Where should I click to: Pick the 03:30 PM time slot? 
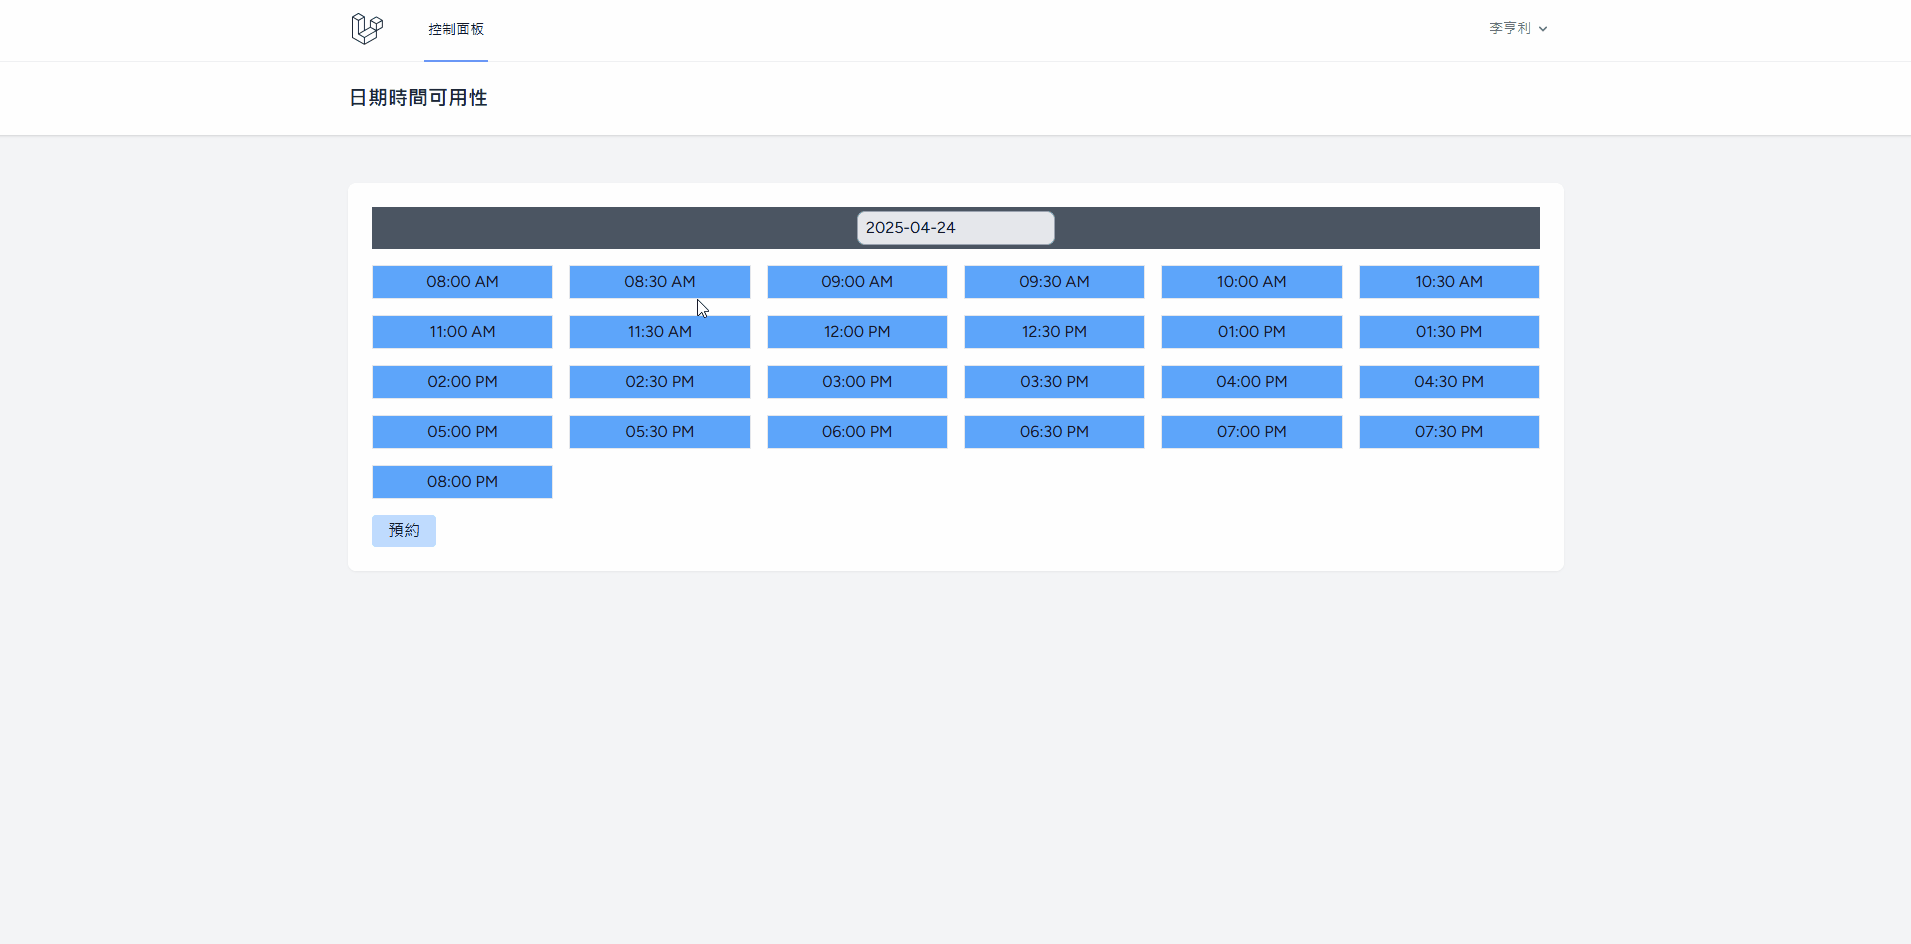tap(1054, 382)
